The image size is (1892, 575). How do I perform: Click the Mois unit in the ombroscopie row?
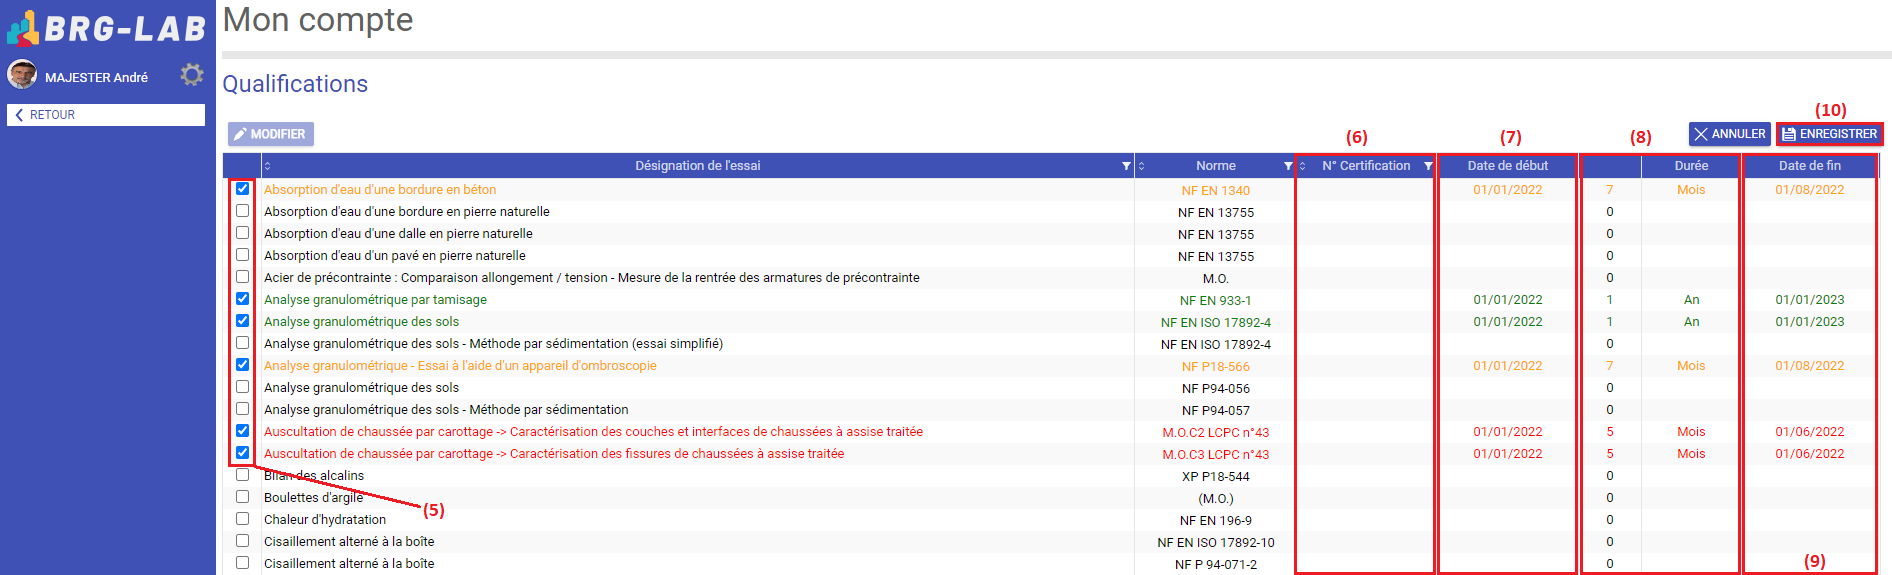(x=1691, y=366)
